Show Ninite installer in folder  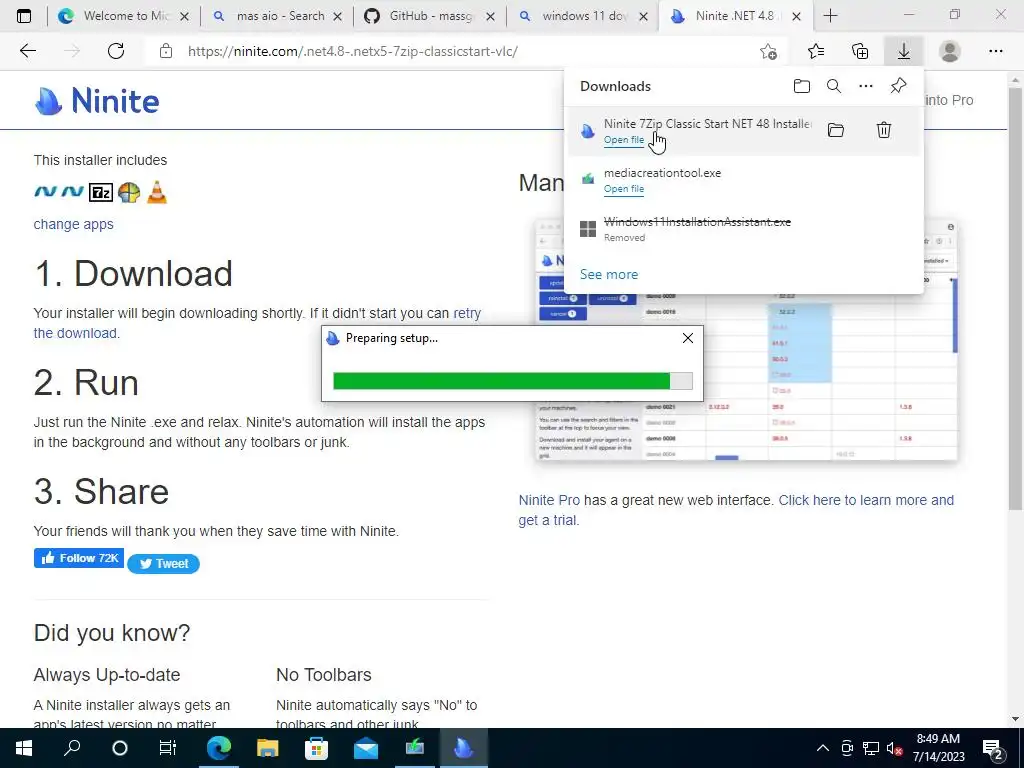click(836, 130)
